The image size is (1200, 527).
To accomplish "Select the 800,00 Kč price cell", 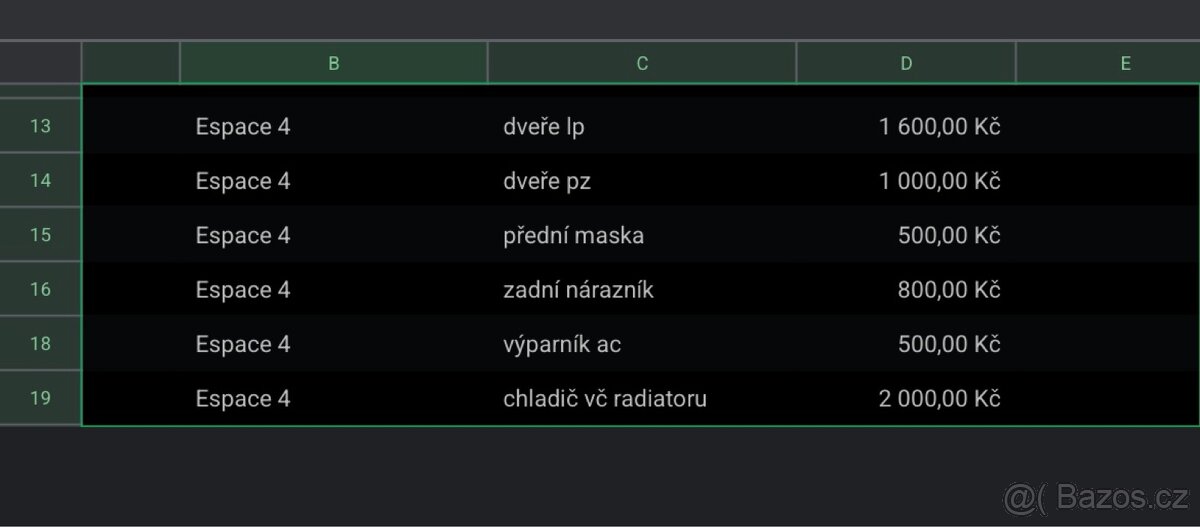I will pos(906,290).
